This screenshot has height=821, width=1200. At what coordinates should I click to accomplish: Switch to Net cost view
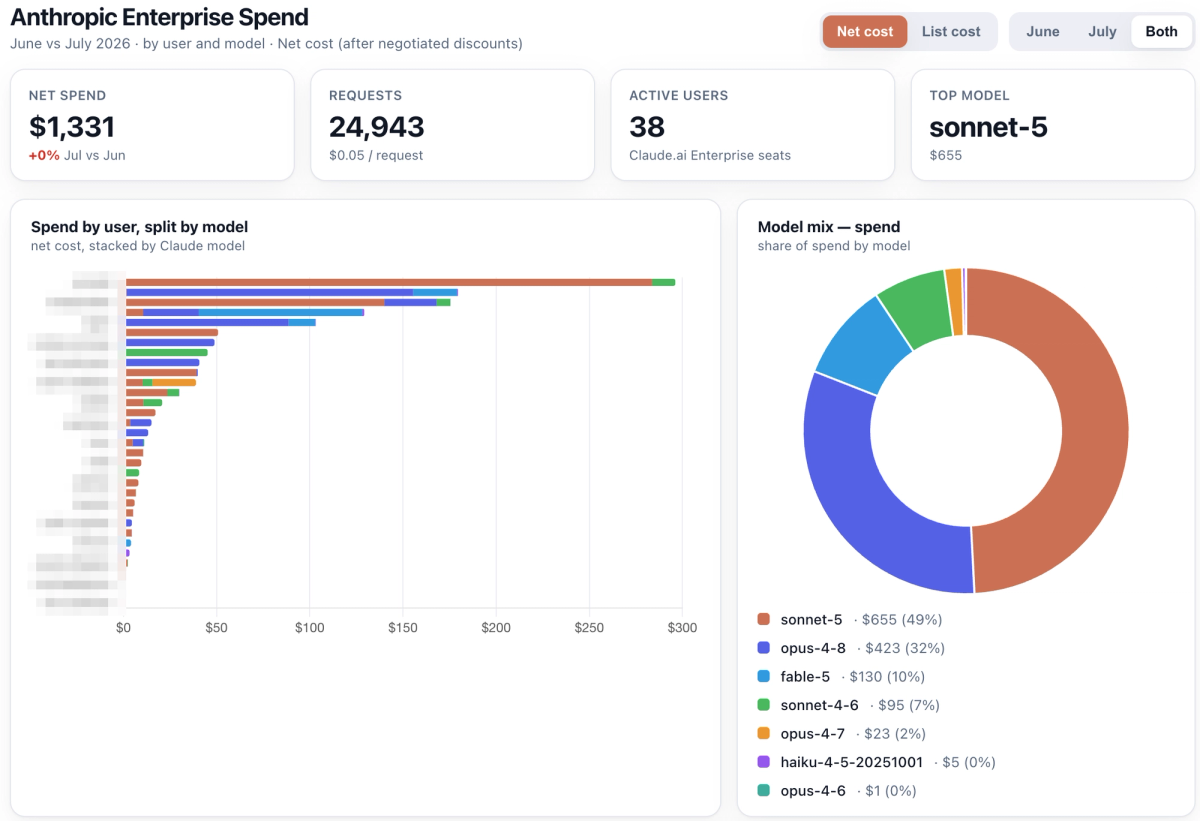[x=865, y=31]
